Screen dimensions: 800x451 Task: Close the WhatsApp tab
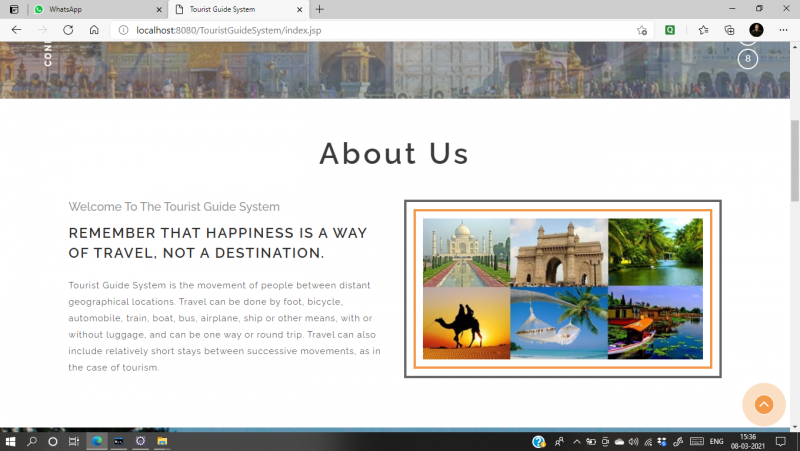(159, 9)
